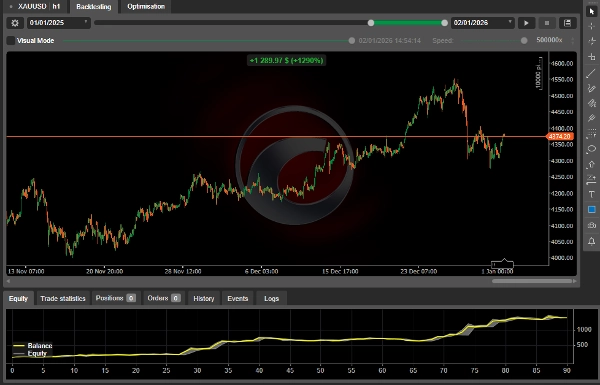Click the save report icon beside stop
Screen dimensions: 600x385
tap(567, 23)
